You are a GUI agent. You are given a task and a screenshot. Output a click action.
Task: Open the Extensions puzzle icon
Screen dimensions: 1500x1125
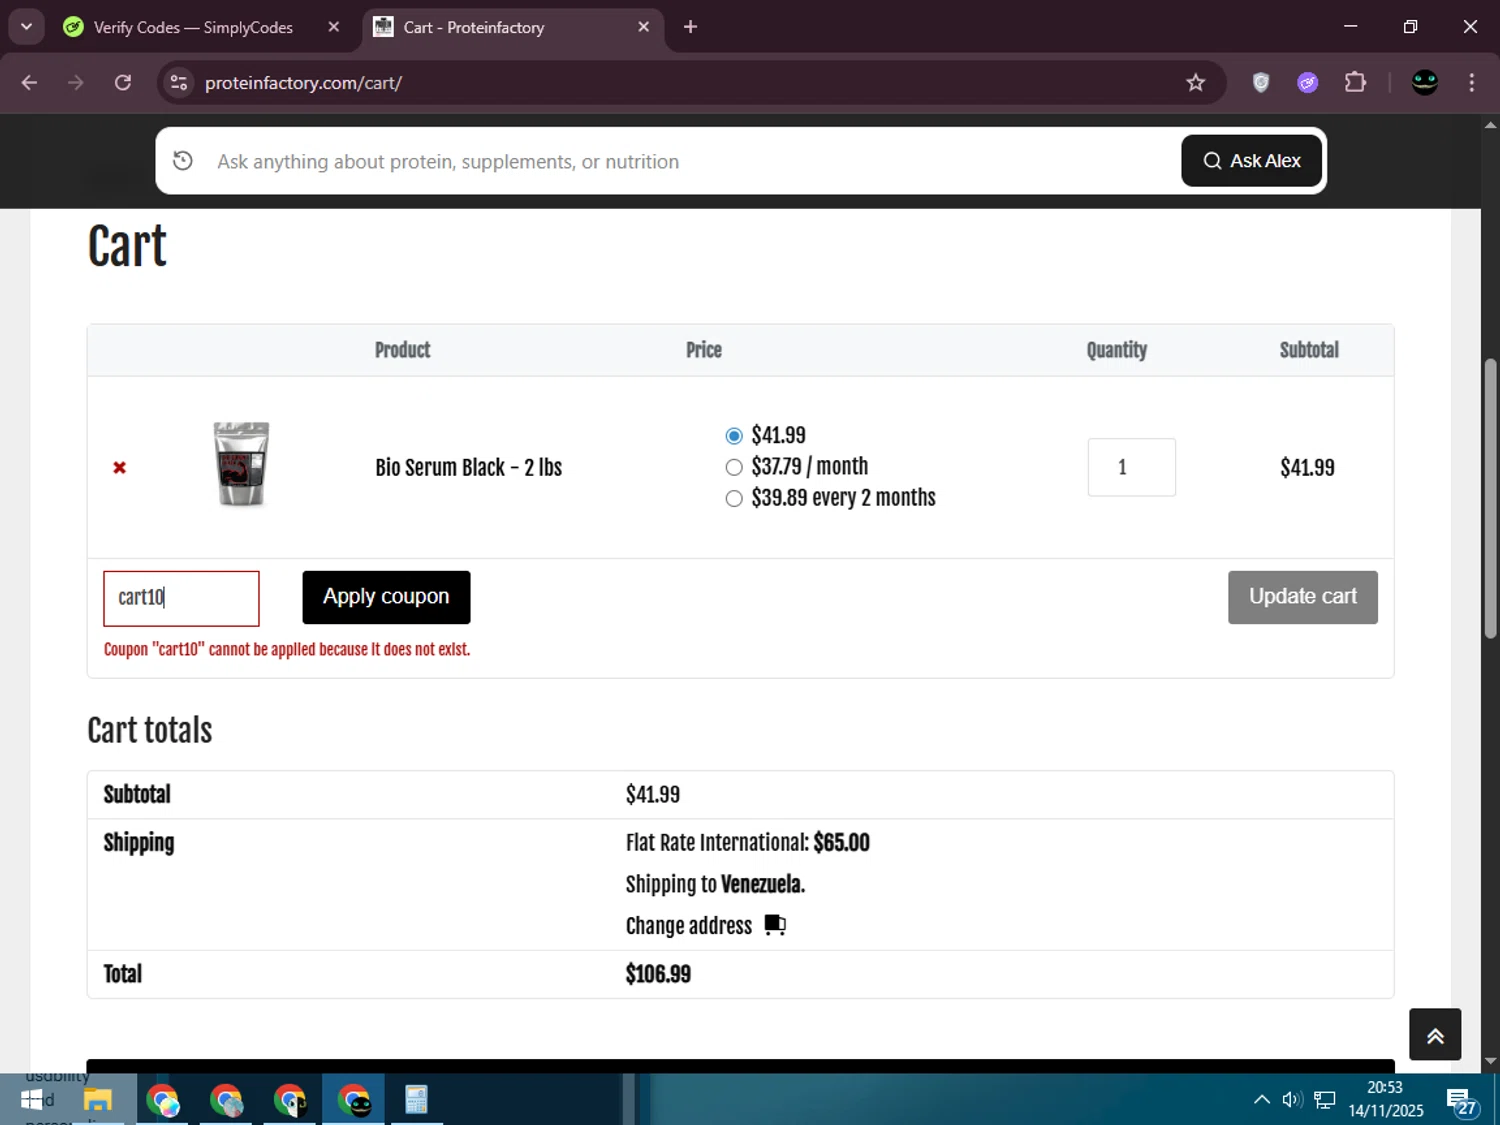coord(1355,83)
